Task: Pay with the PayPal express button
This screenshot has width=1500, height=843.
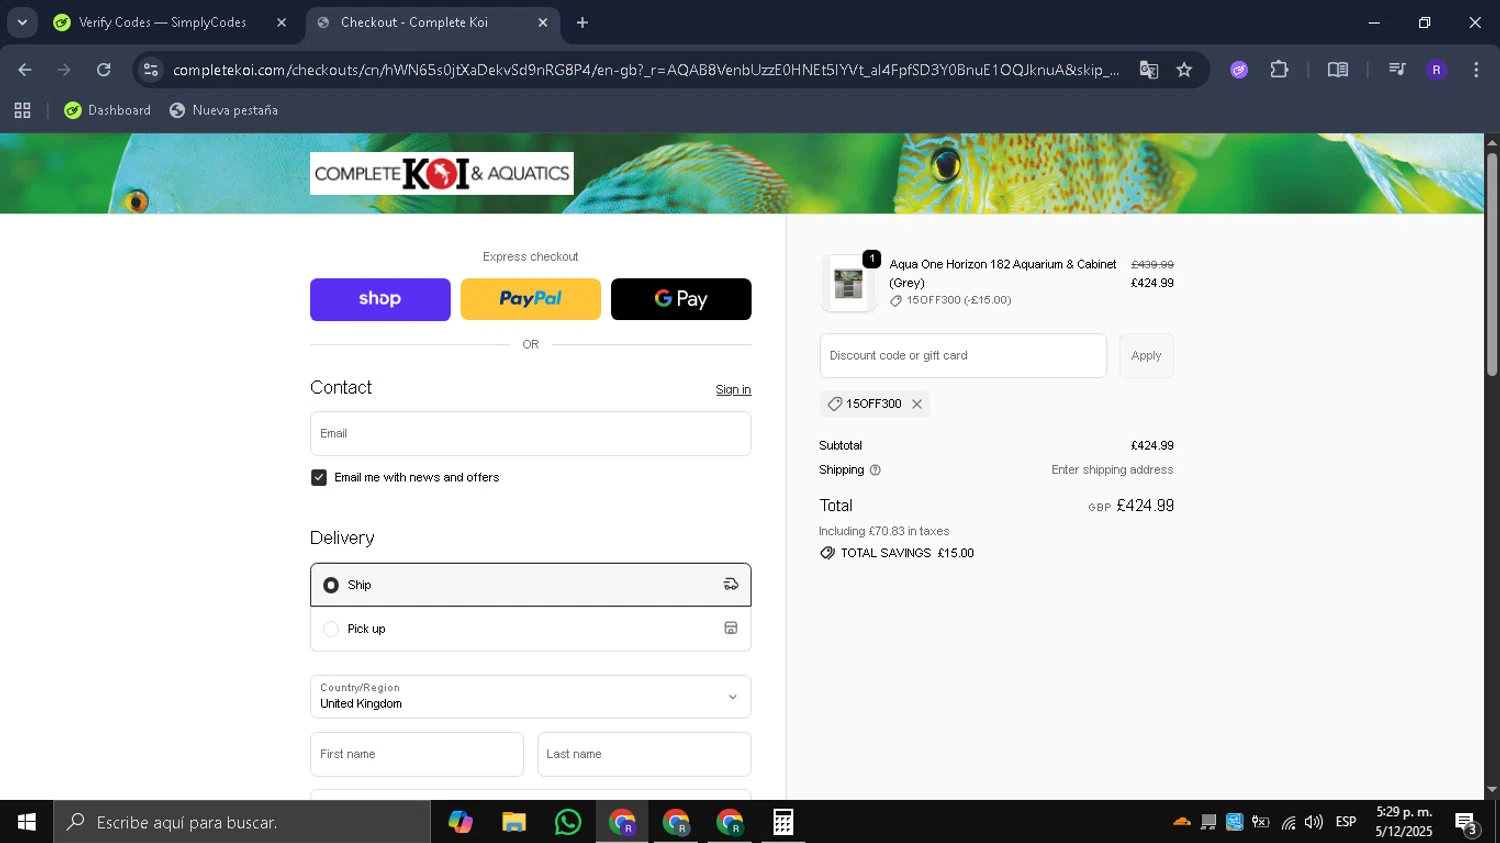Action: [530, 299]
